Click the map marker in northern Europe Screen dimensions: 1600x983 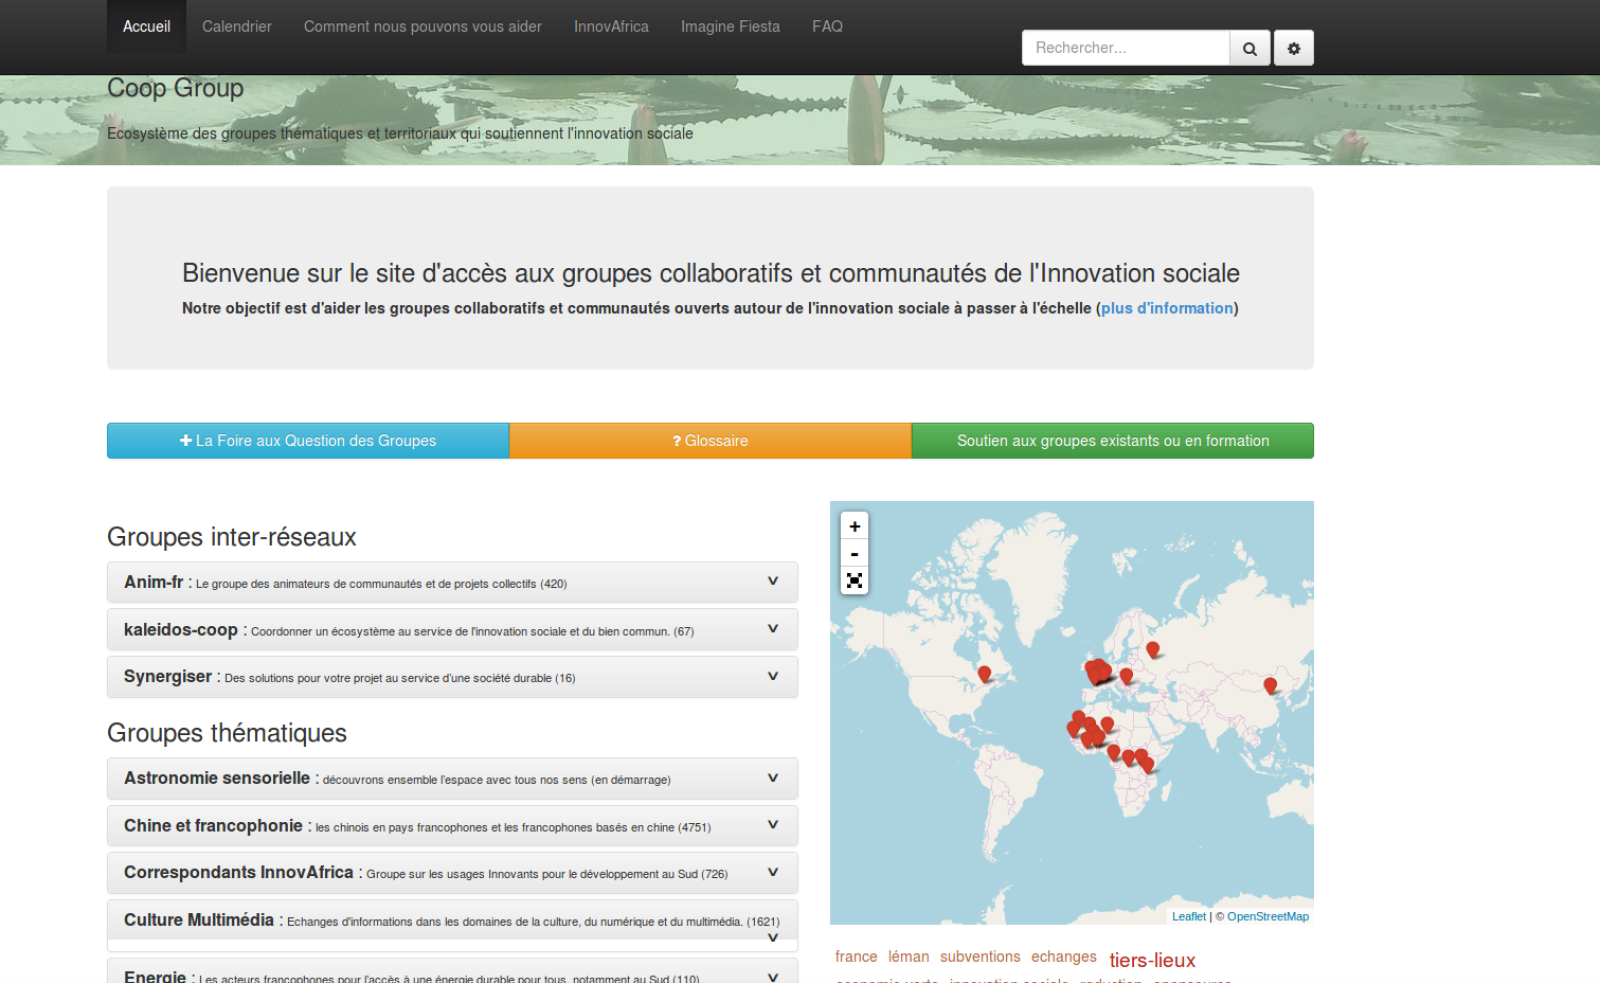(x=1153, y=650)
